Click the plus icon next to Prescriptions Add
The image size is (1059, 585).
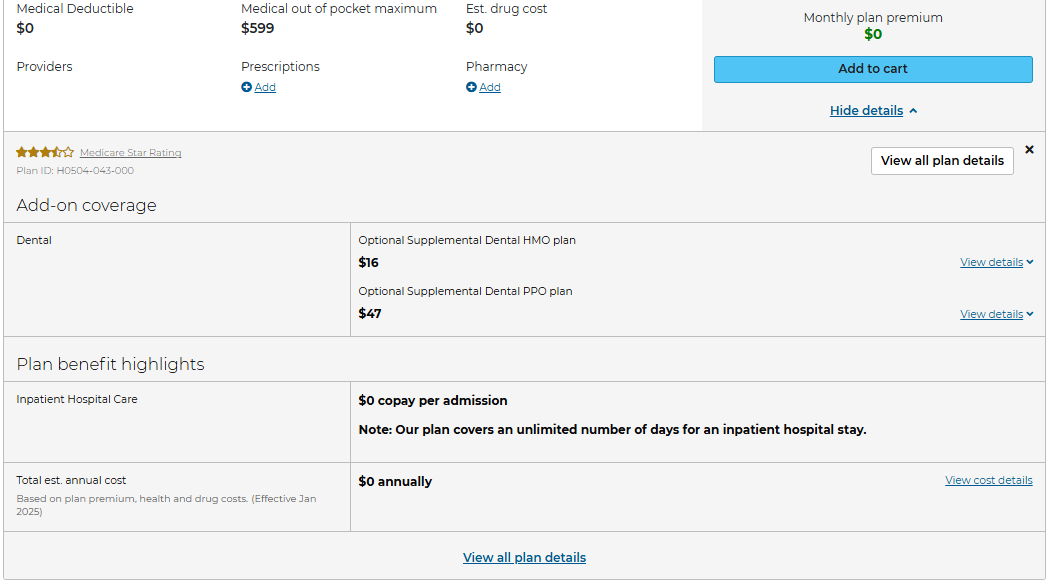click(247, 87)
